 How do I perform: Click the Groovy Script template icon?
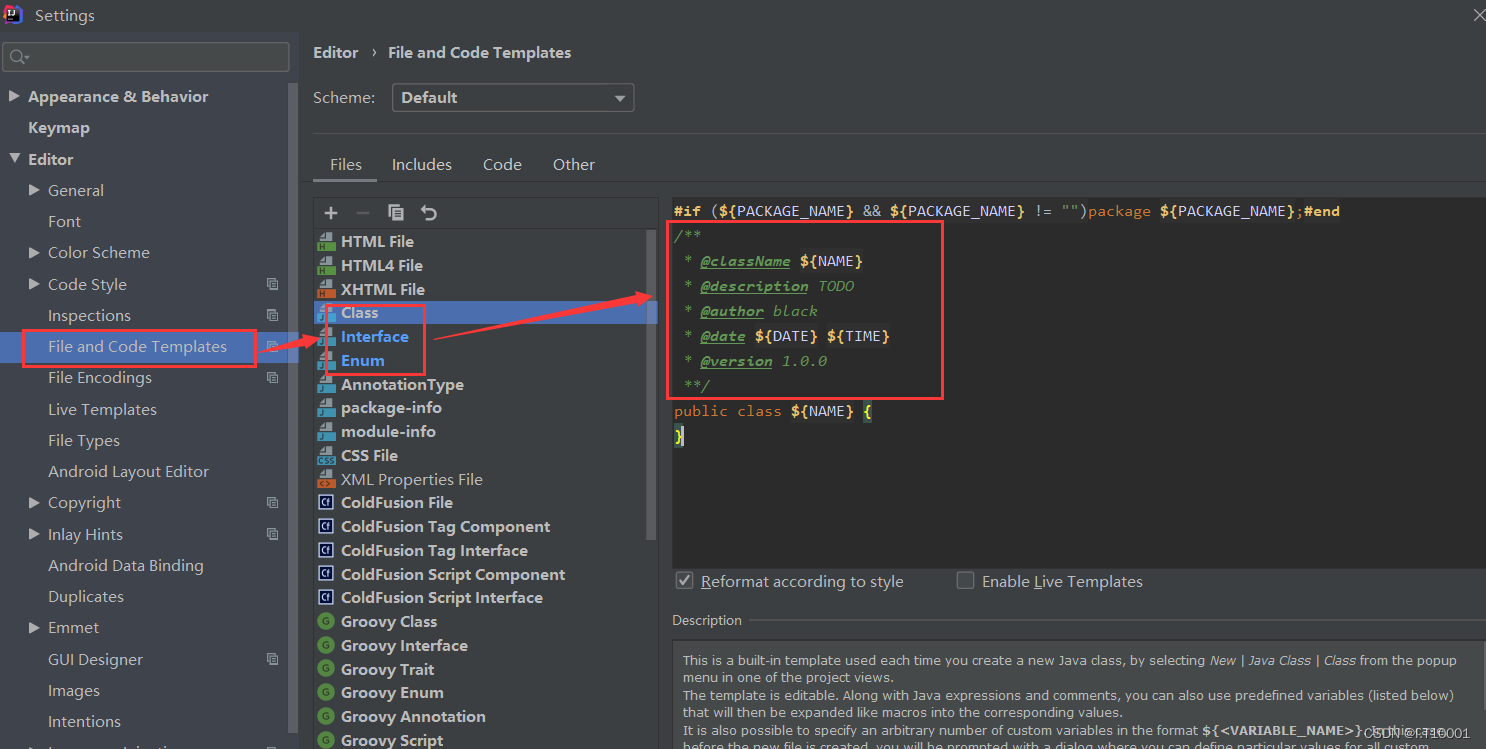325,741
